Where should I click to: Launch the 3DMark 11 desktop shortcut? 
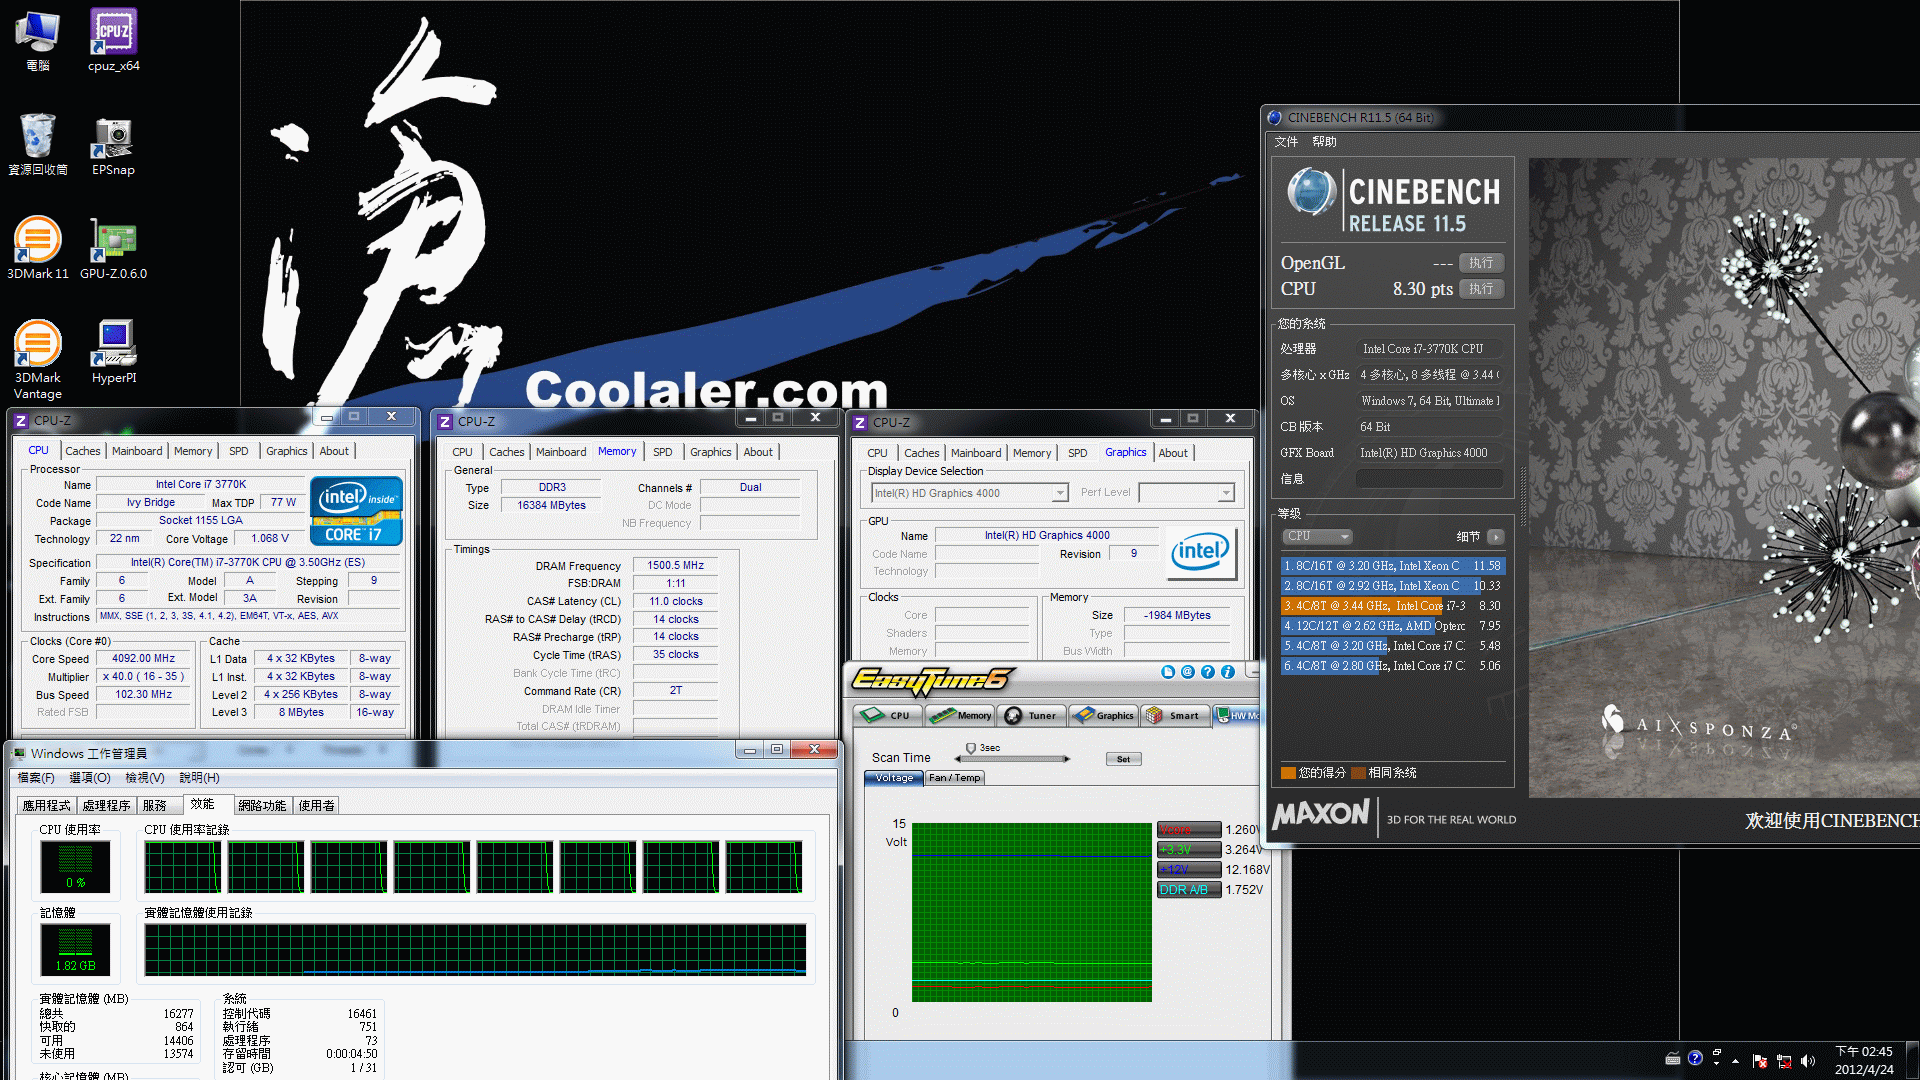pyautogui.click(x=38, y=248)
